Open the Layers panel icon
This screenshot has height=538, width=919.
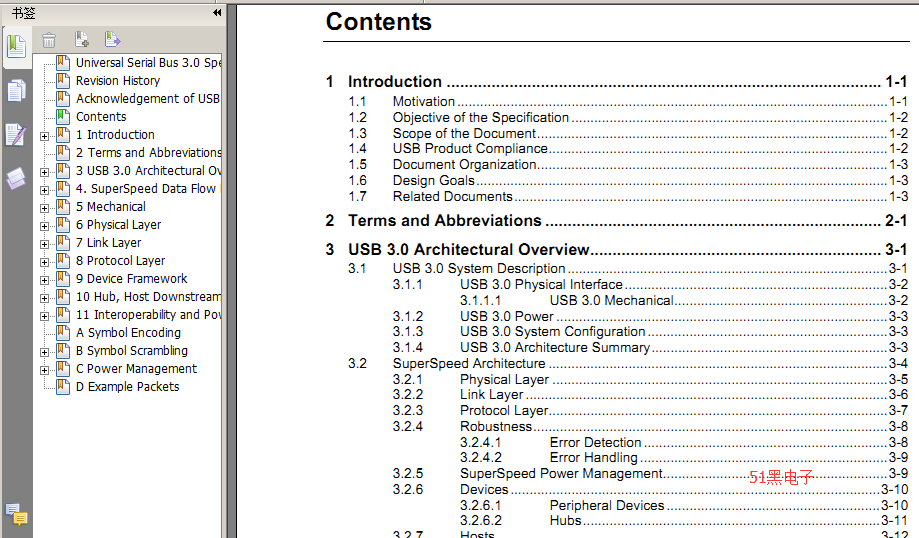click(16, 178)
